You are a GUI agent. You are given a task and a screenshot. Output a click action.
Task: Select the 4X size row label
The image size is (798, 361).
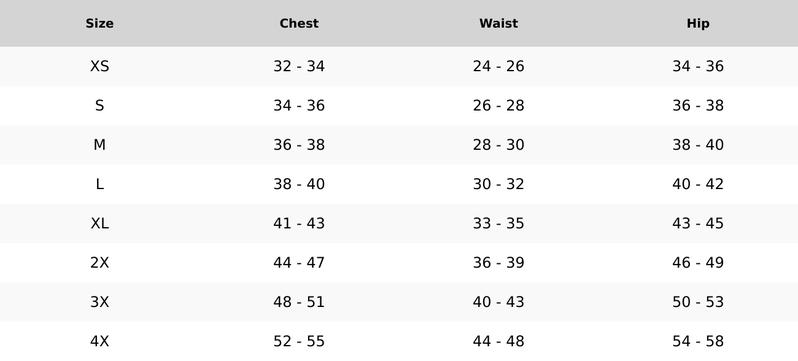[x=99, y=341]
